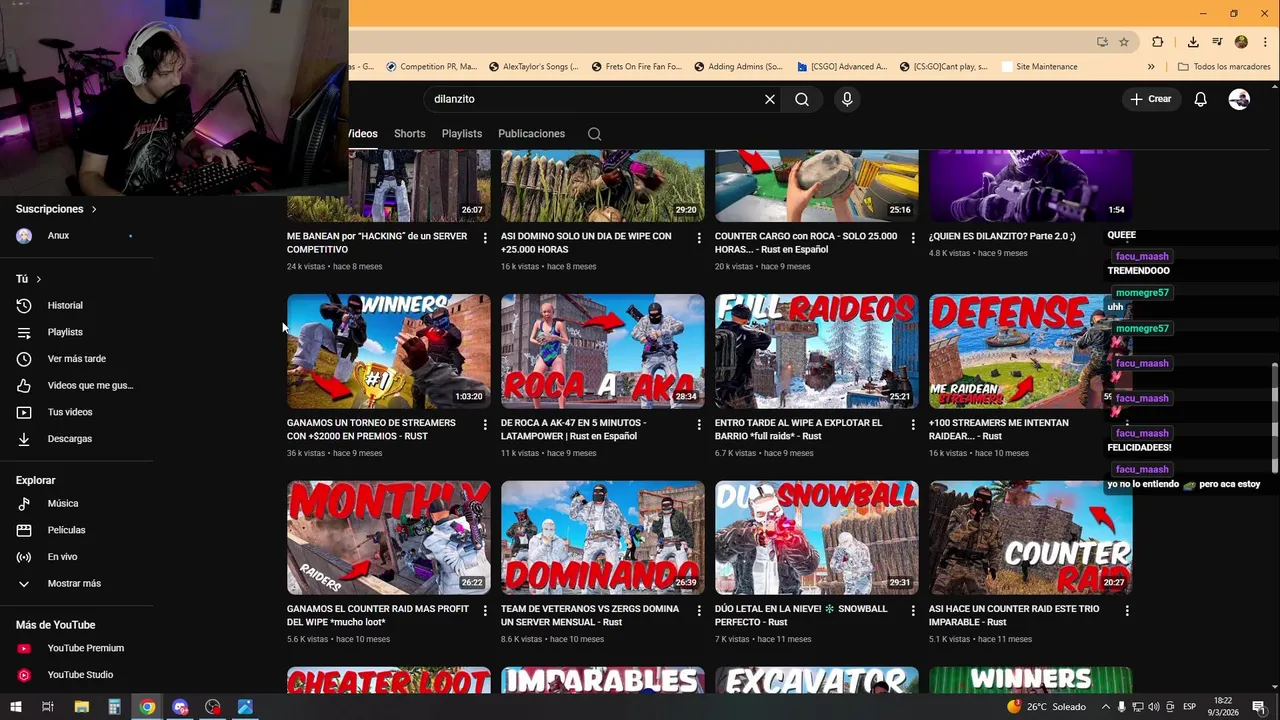Open the Adding Admins bookmark
The width and height of the screenshot is (1280, 720).
pos(738,67)
